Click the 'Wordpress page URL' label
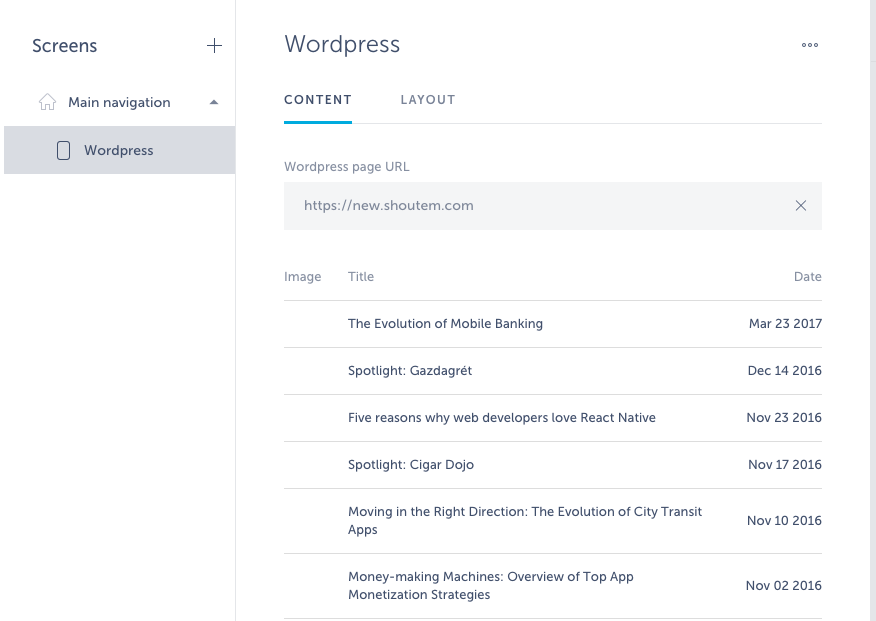The width and height of the screenshot is (876, 621). pyautogui.click(x=346, y=166)
